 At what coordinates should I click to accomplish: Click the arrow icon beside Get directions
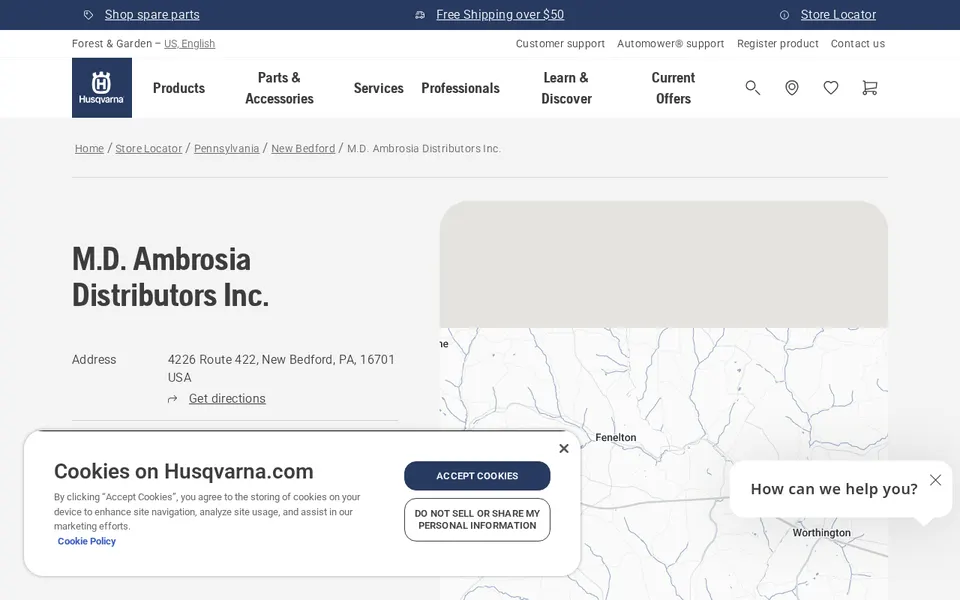point(173,399)
